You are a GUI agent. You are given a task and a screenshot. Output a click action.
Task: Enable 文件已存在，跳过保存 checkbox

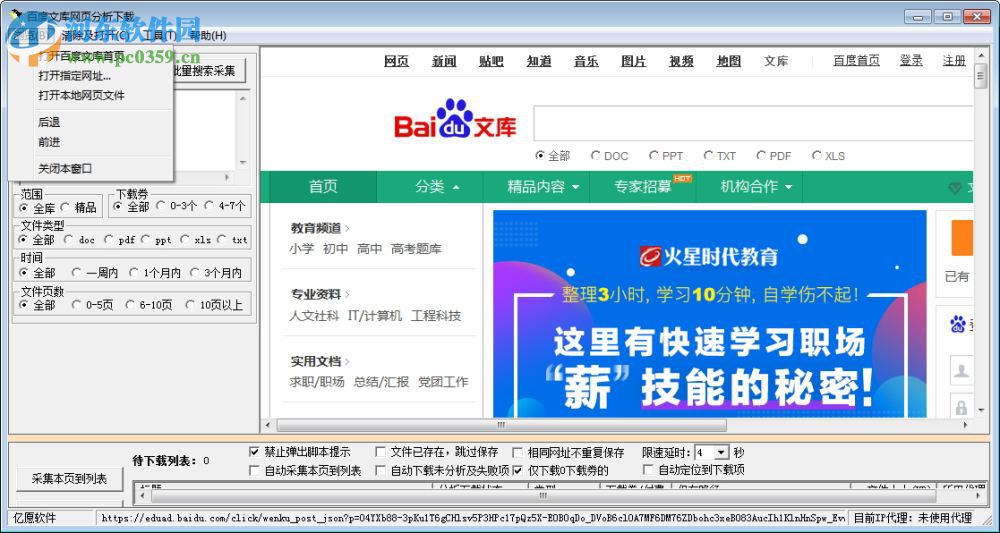(380, 452)
